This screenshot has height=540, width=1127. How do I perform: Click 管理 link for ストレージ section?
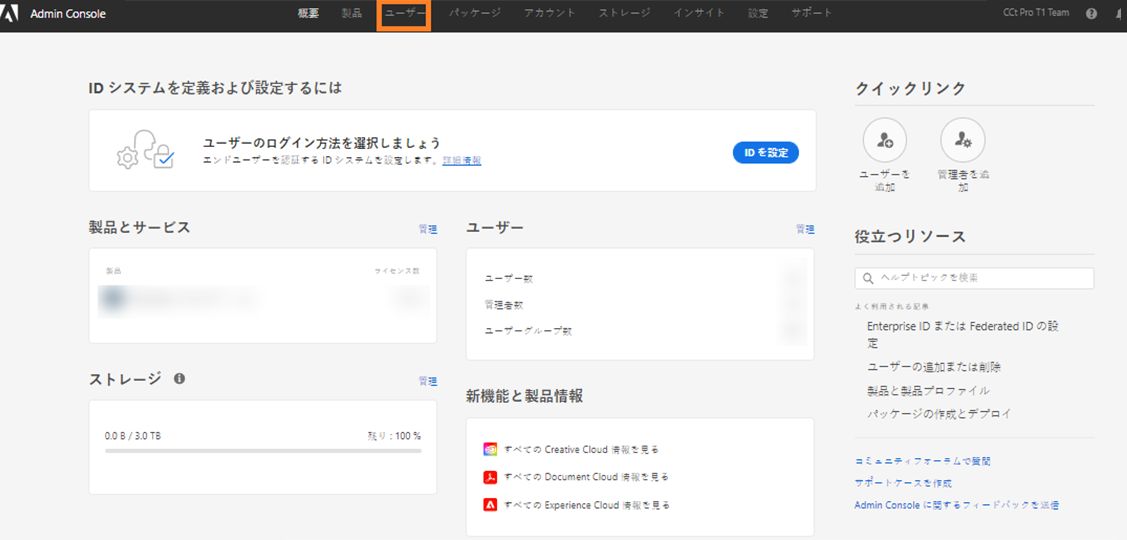tap(428, 381)
